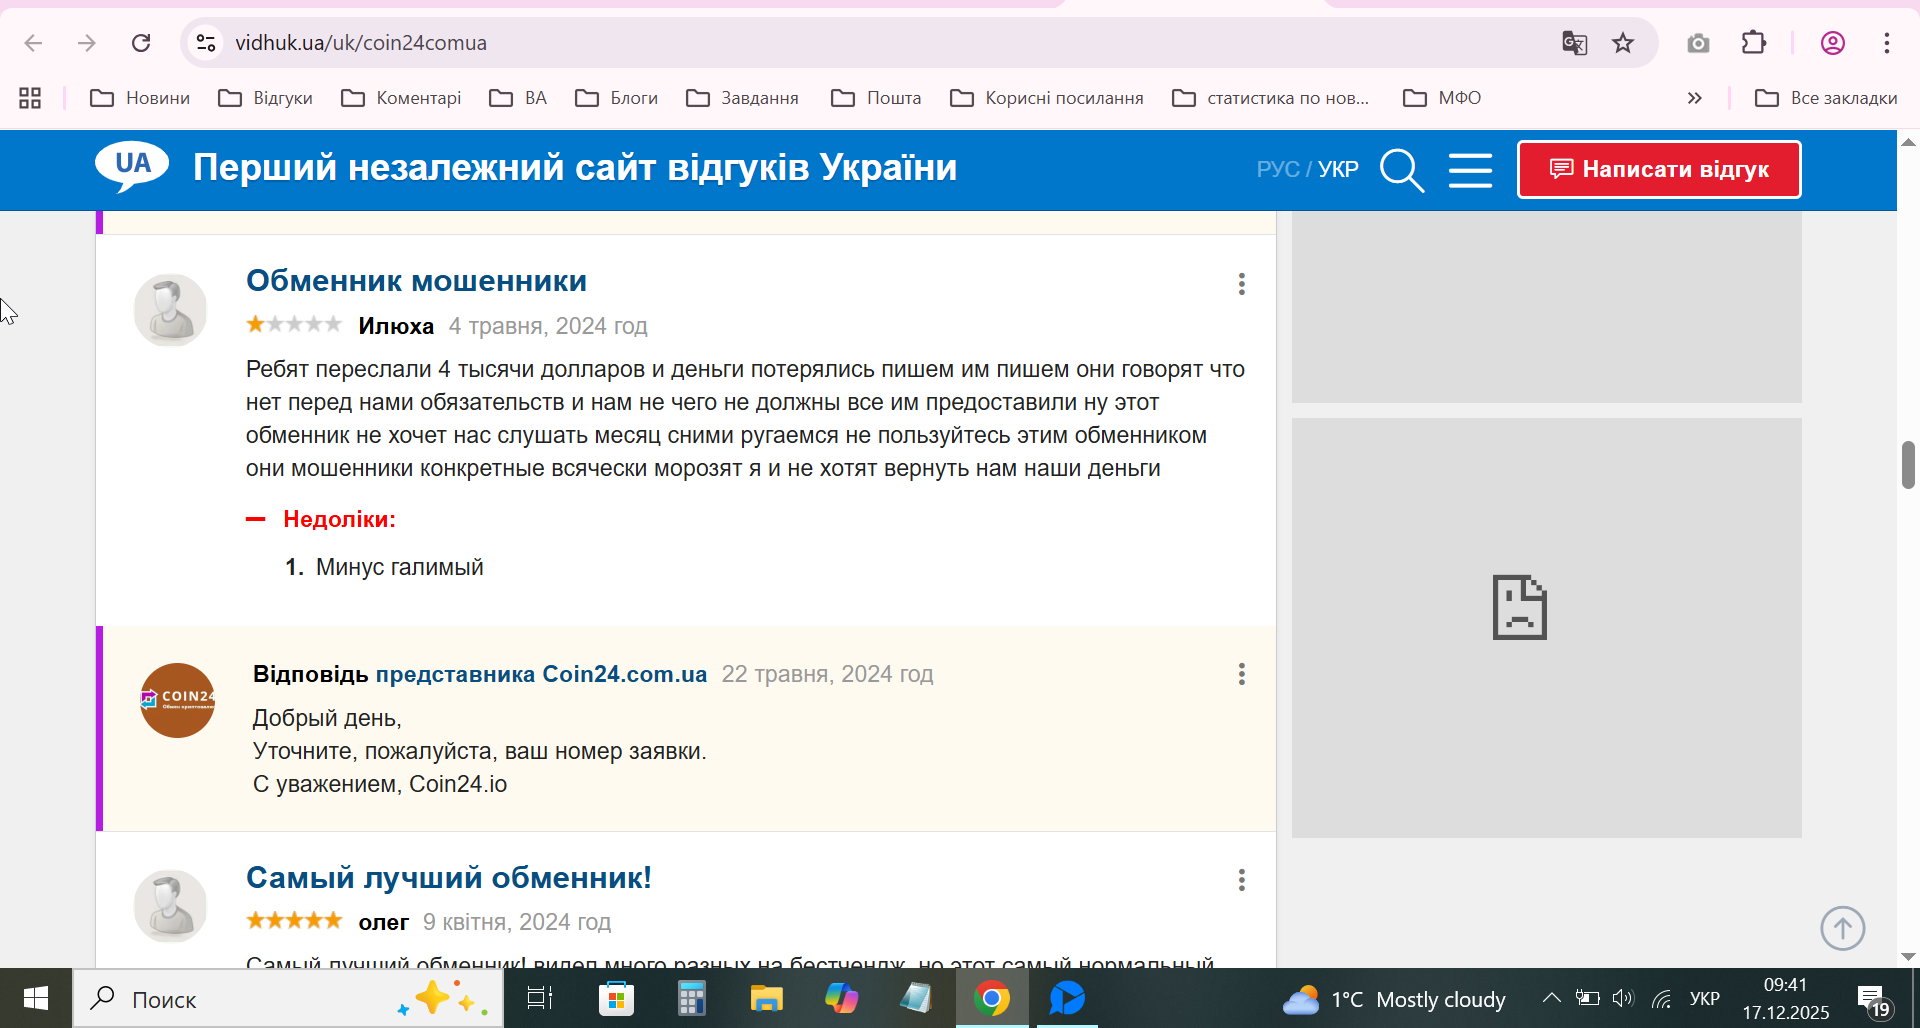Viewport: 1920px width, 1028px height.
Task: Open the Windows Start menu
Action: coord(36,998)
